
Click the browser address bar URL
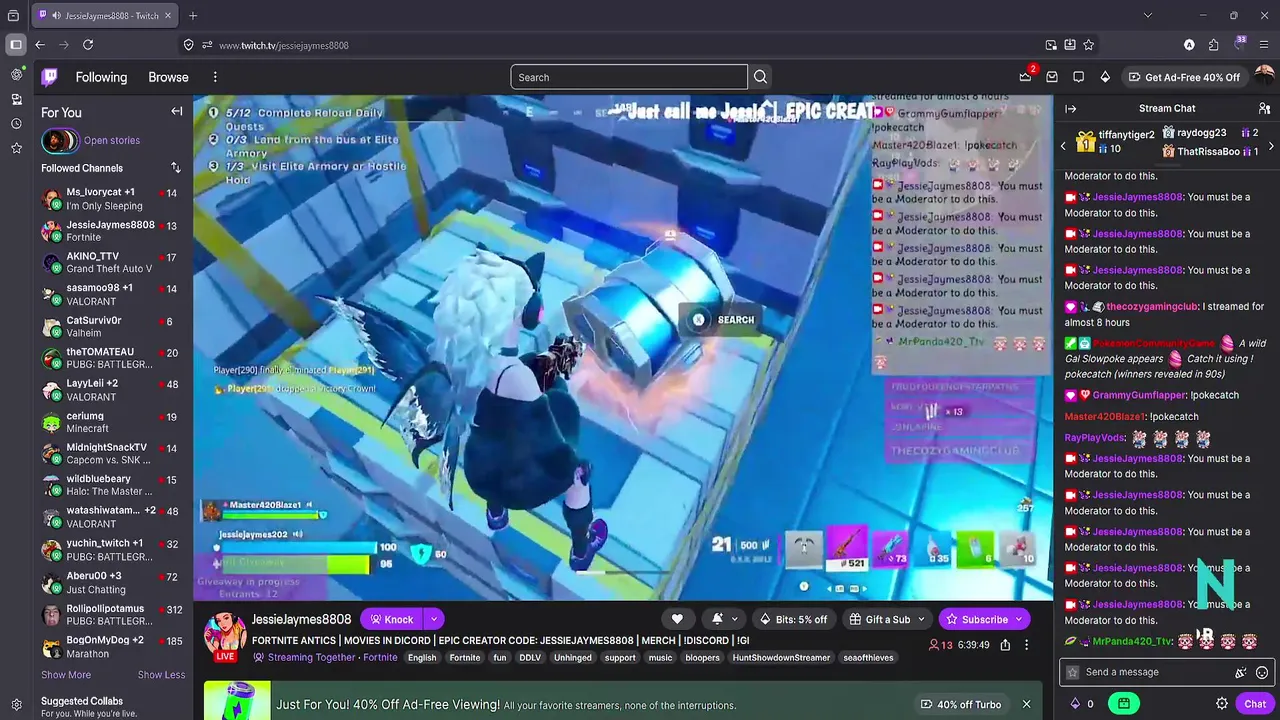(283, 45)
